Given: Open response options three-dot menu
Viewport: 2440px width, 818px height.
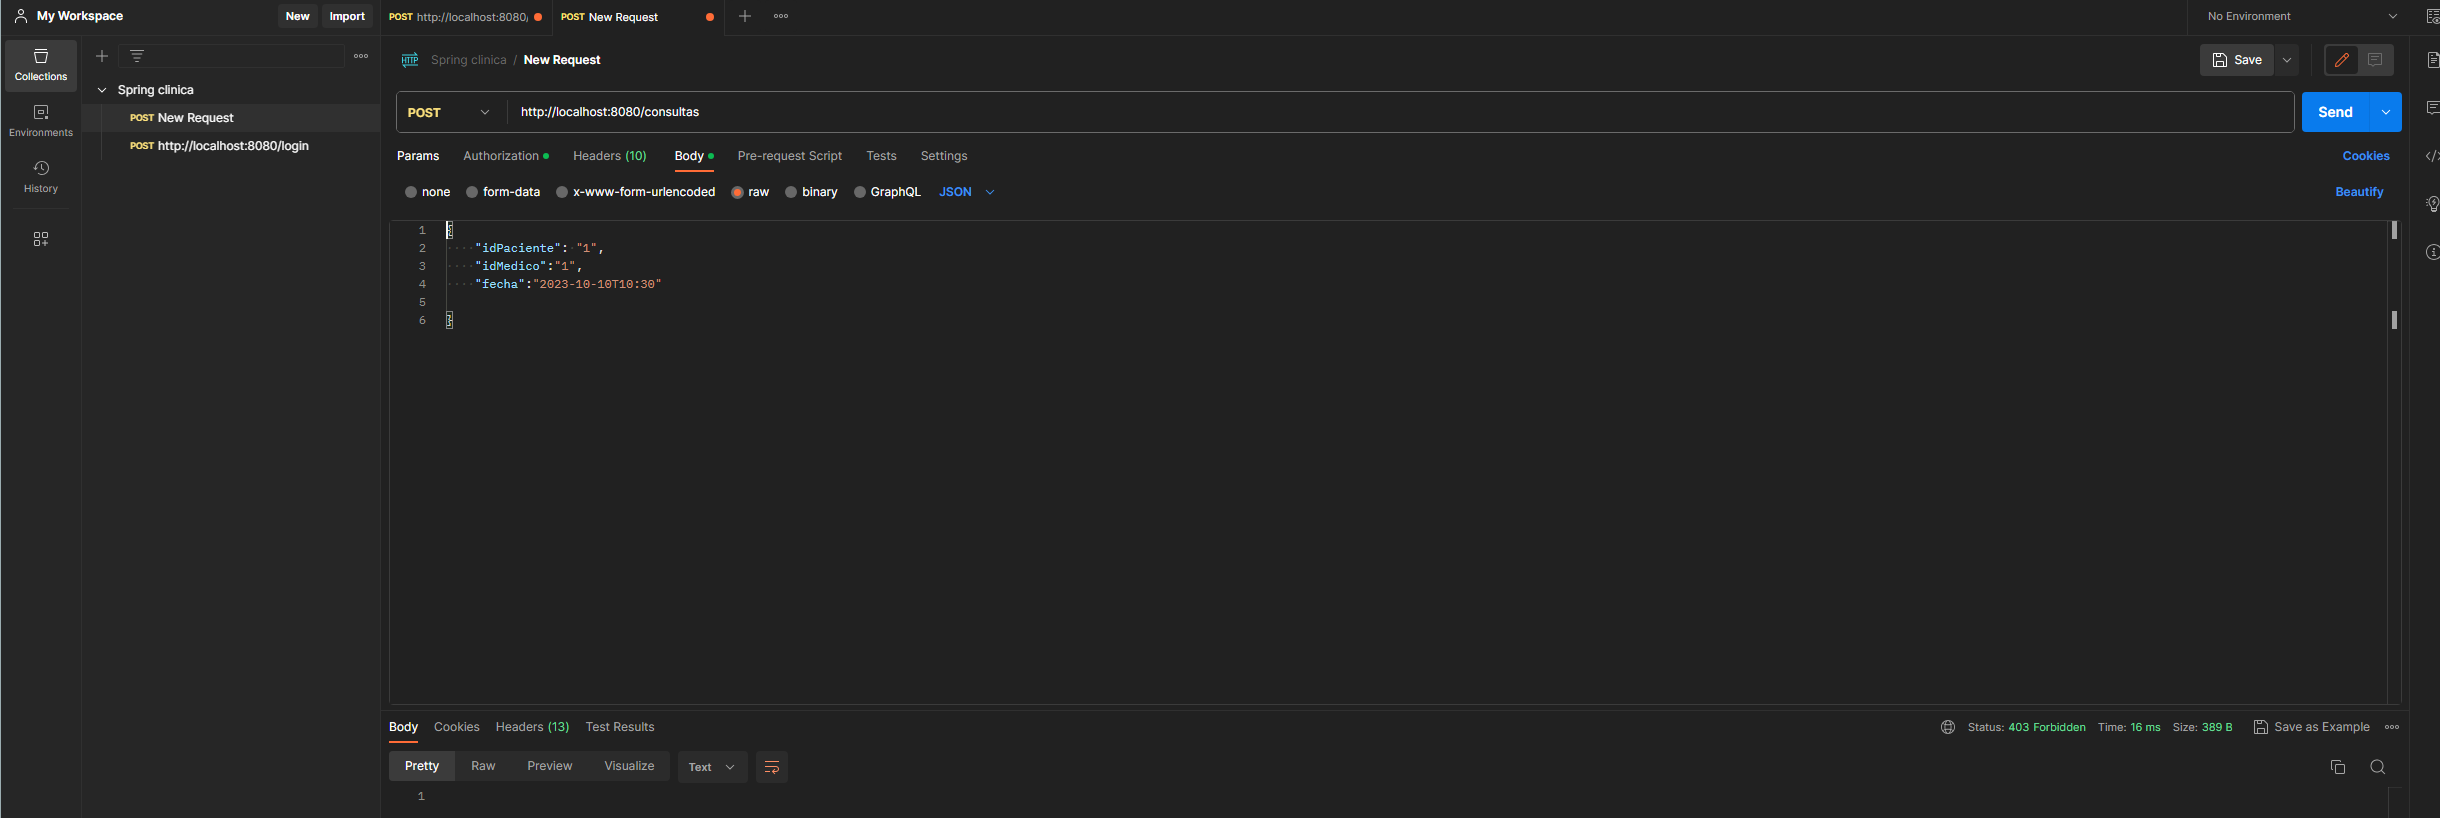Looking at the screenshot, I should [x=2392, y=727].
